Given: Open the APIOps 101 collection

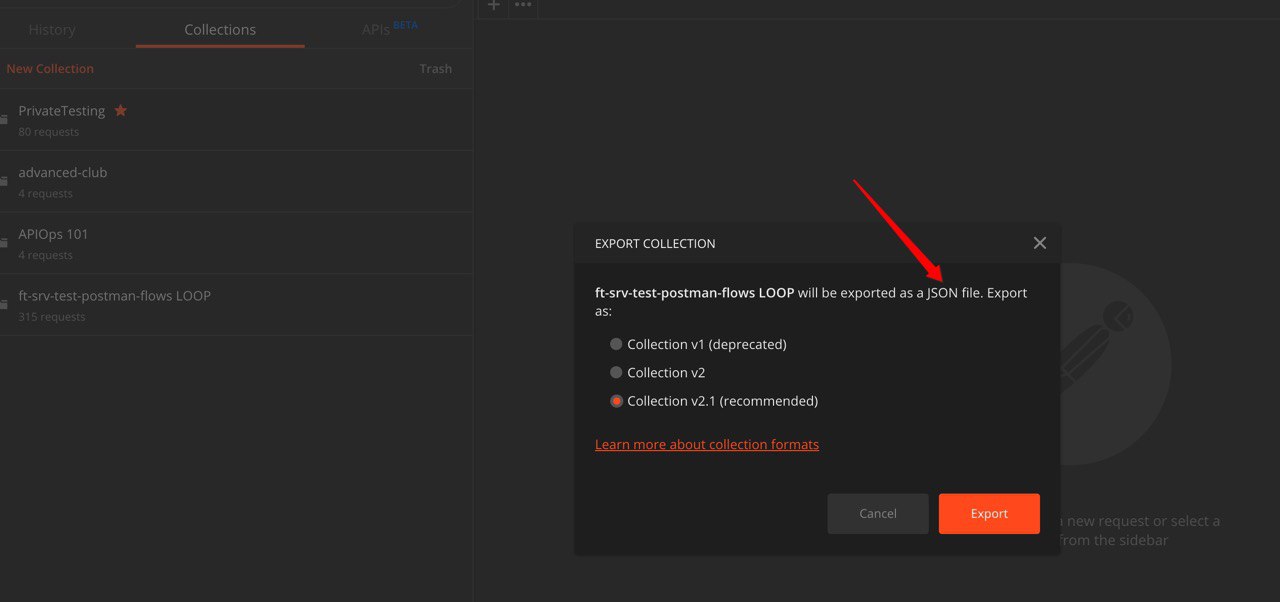Looking at the screenshot, I should 236,244.
